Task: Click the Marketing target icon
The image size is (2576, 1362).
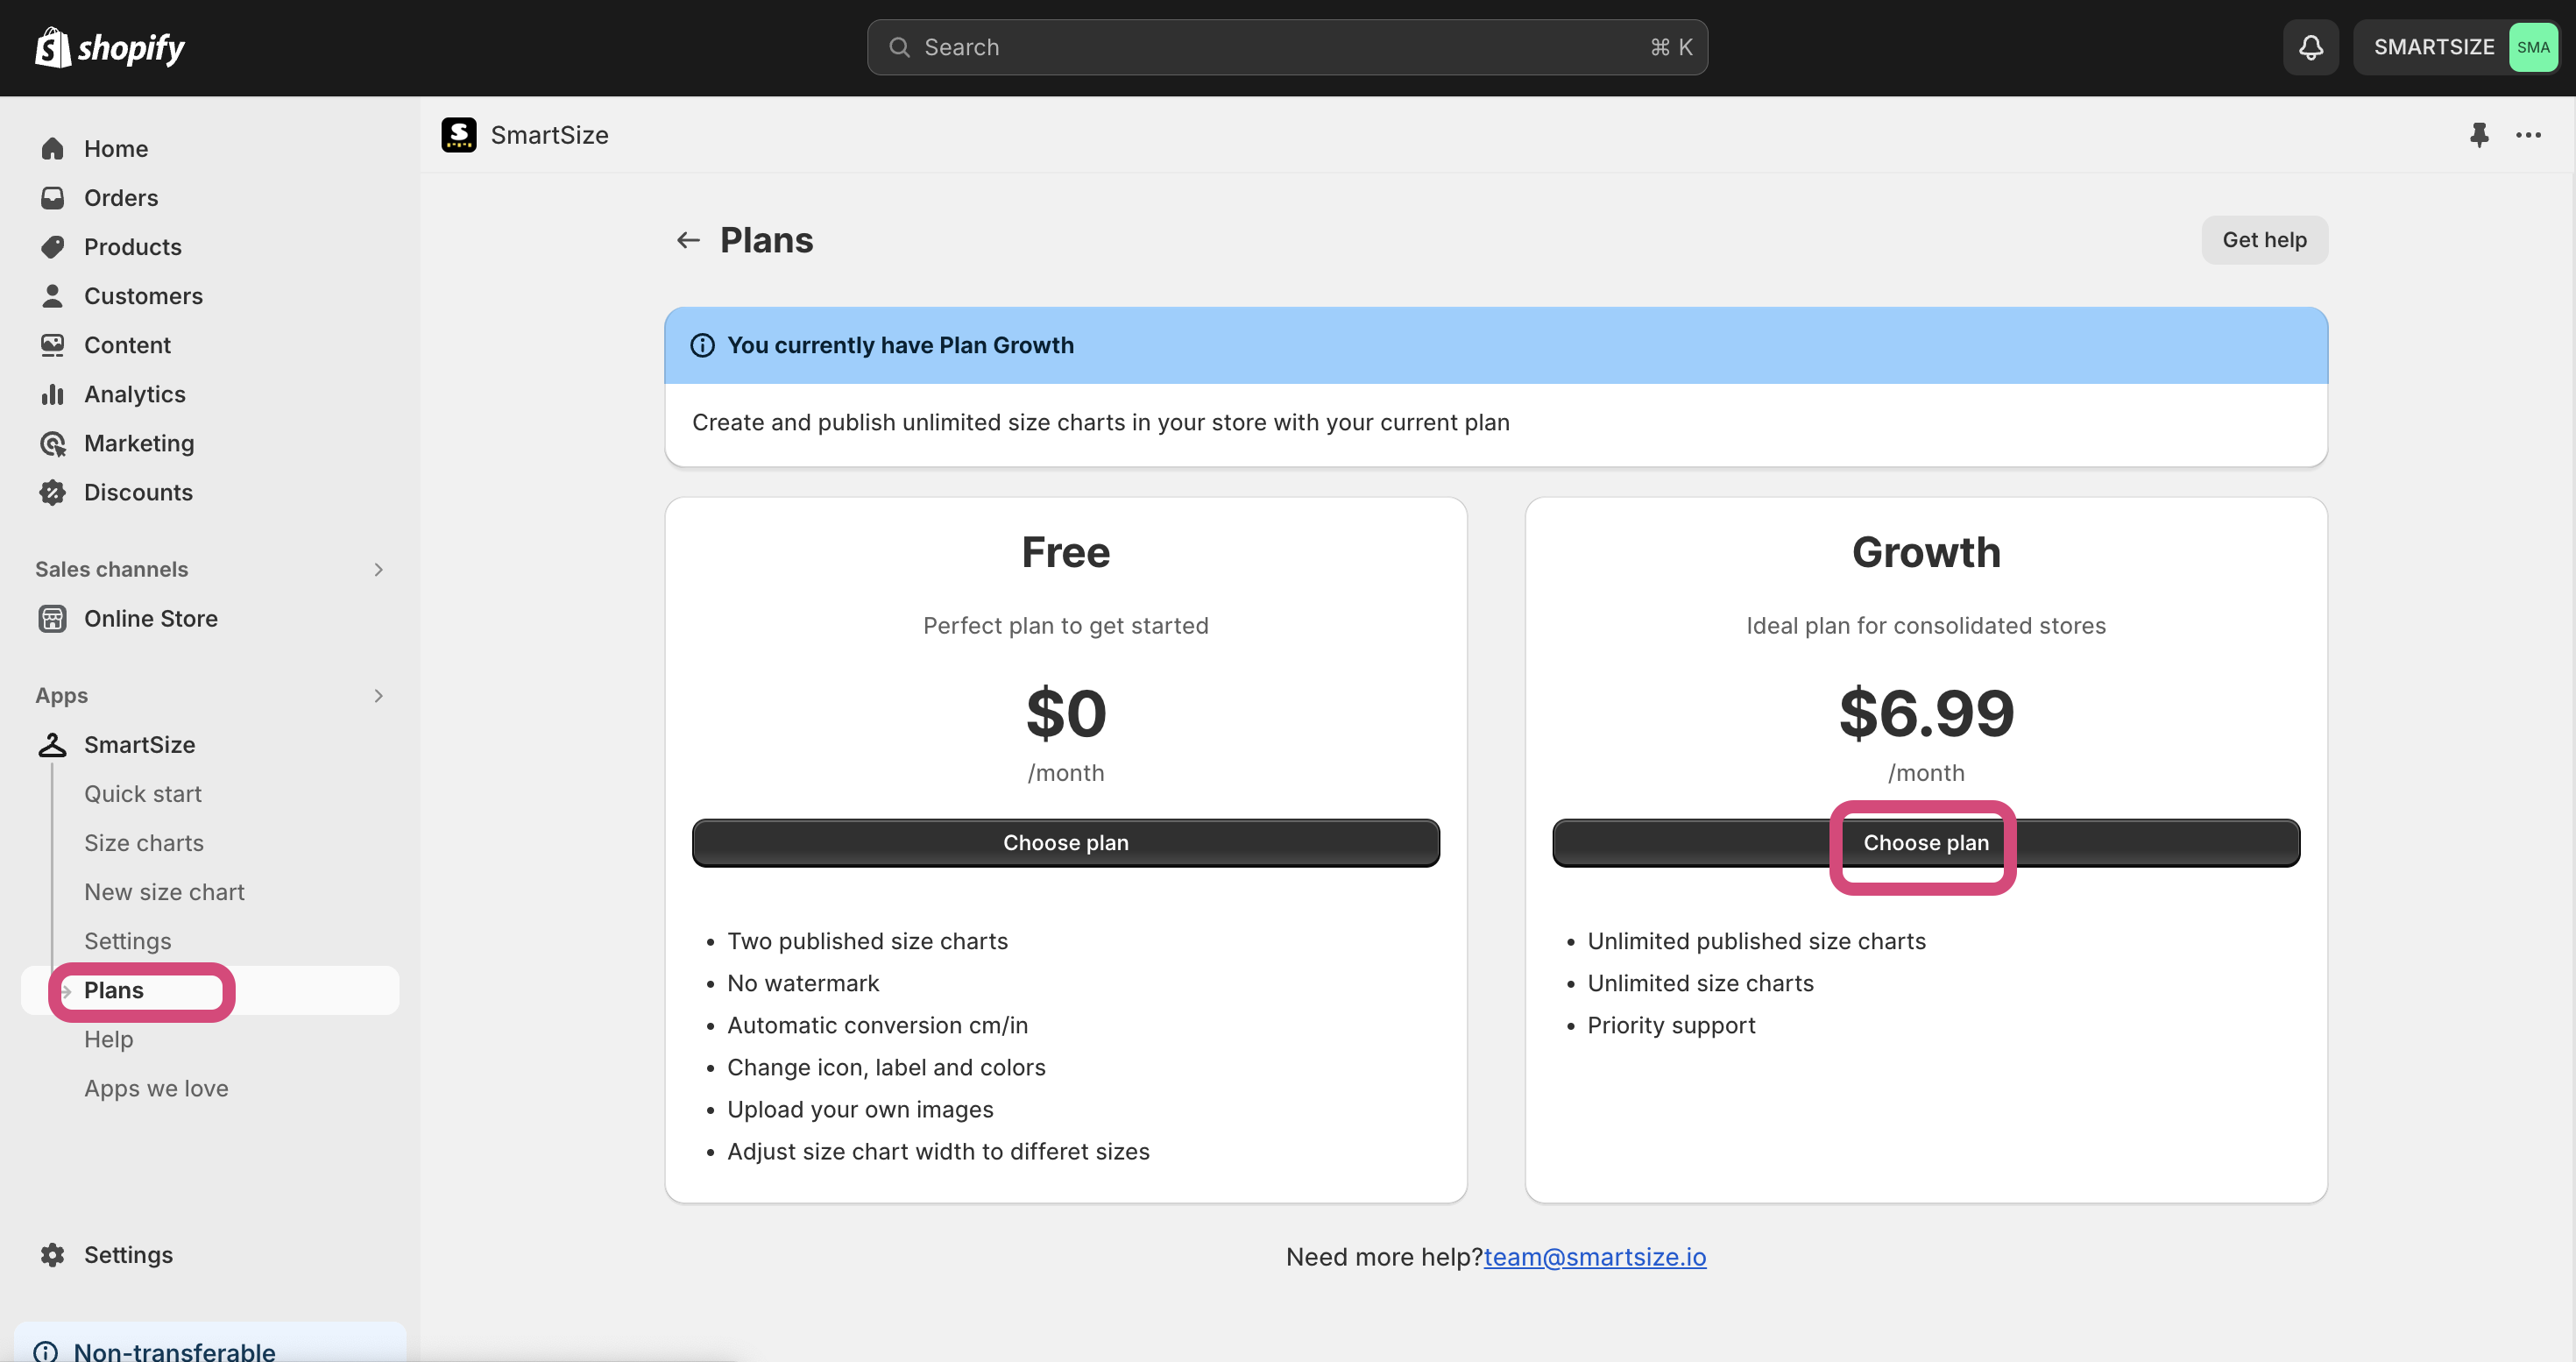Action: point(52,443)
